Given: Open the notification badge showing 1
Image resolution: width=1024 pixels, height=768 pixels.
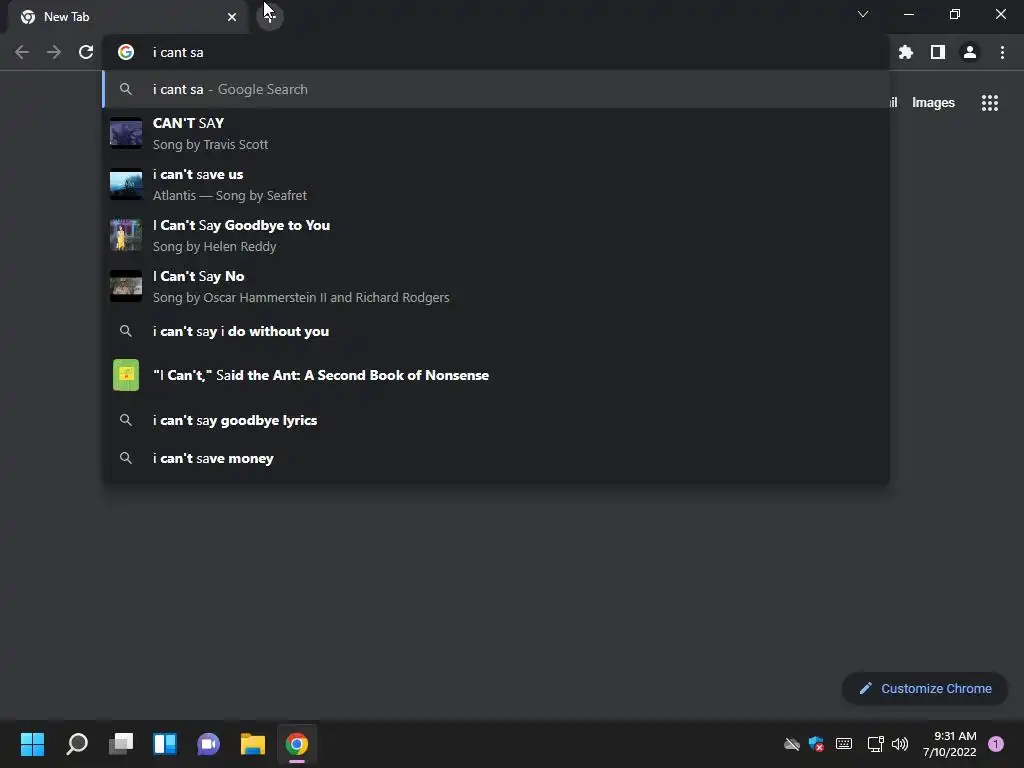Looking at the screenshot, I should [996, 744].
